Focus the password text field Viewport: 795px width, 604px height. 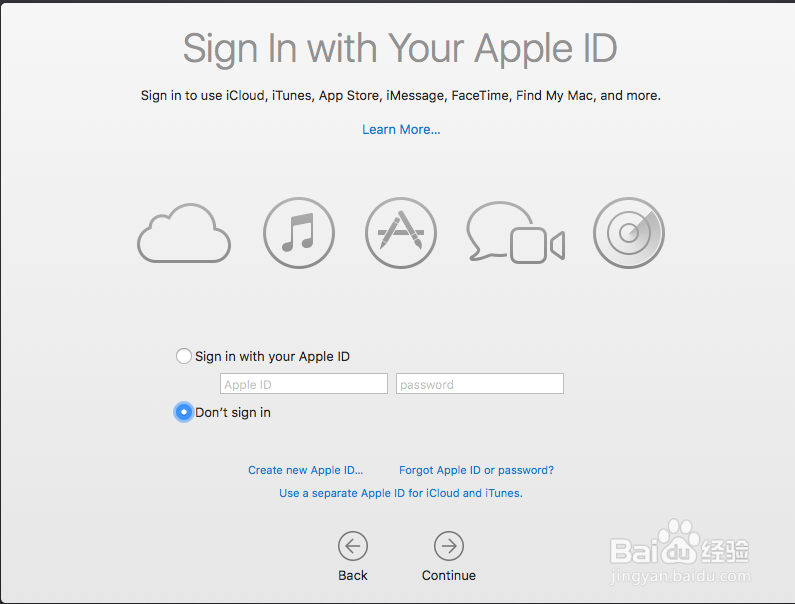pyautogui.click(x=480, y=384)
